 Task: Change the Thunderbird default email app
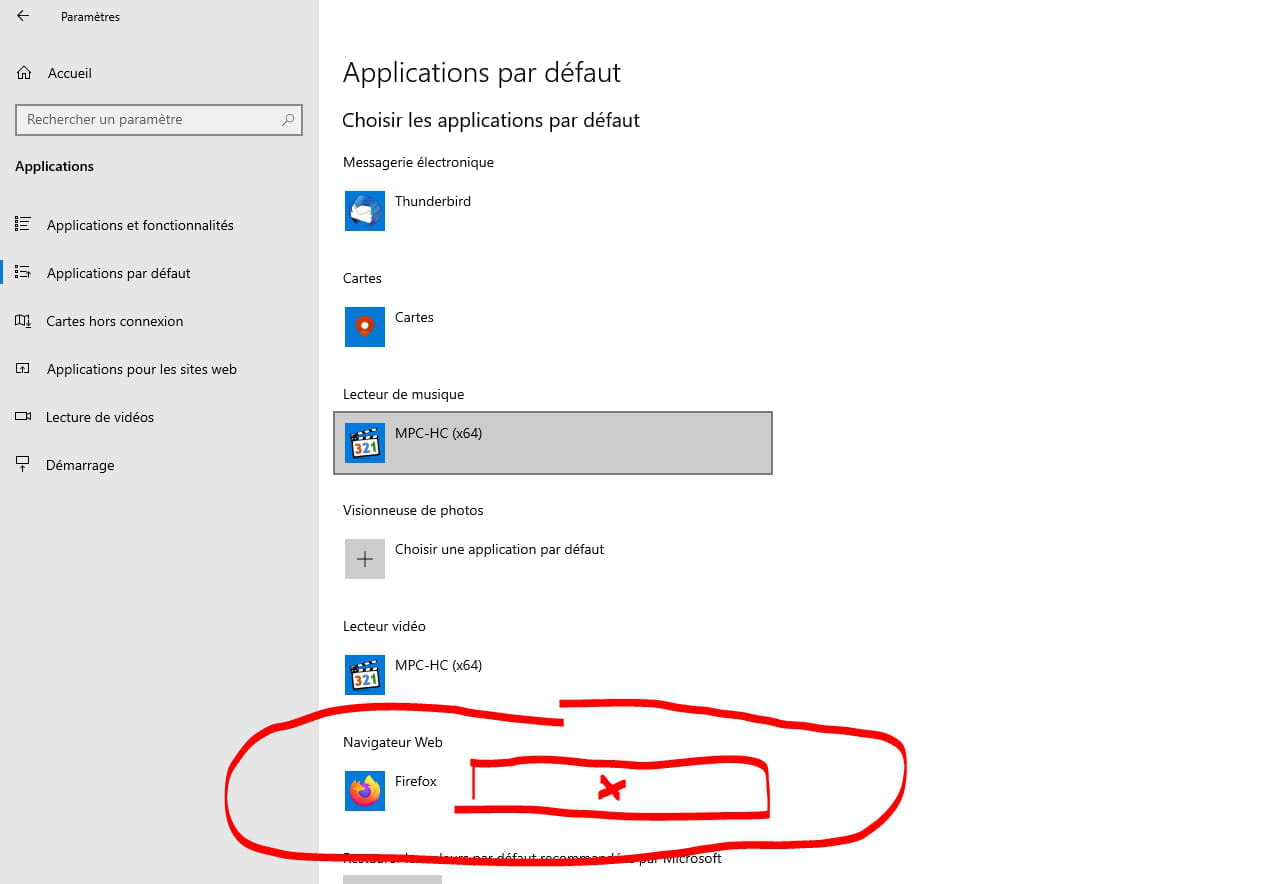point(432,201)
